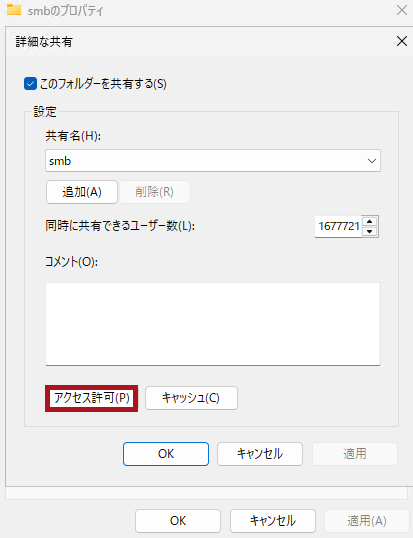This screenshot has height=538, width=413.
Task: Click the 追加(A) button
Action: tap(82, 192)
